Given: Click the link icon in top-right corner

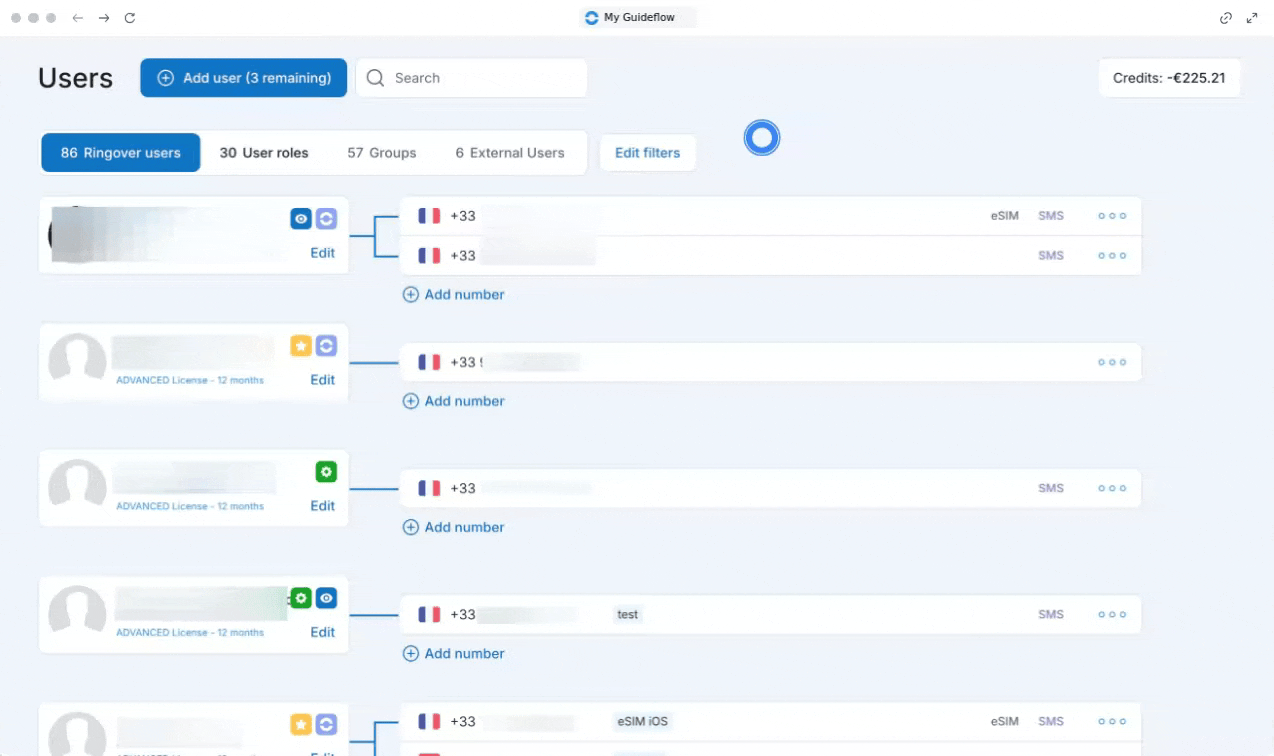Looking at the screenshot, I should tap(1226, 18).
